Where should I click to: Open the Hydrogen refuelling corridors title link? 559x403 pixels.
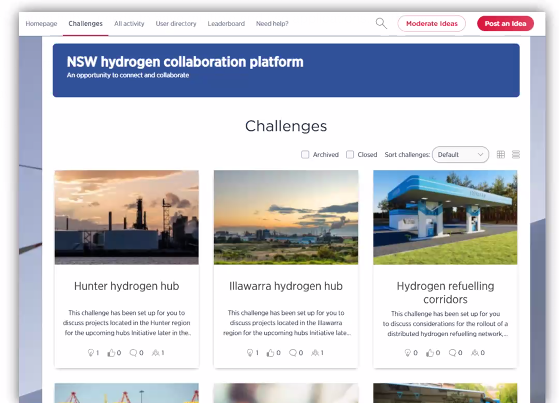(445, 292)
